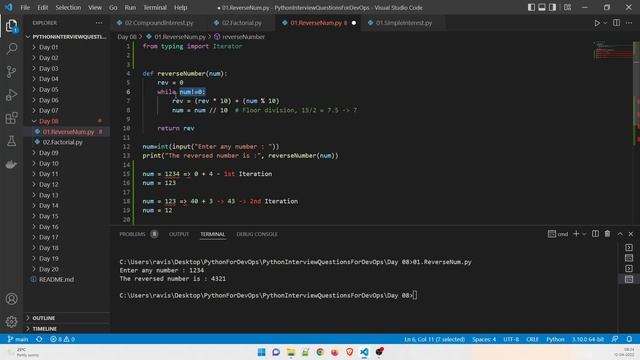The width and height of the screenshot is (640, 360).
Task: Open the Help menu
Action: [x=180, y=7]
